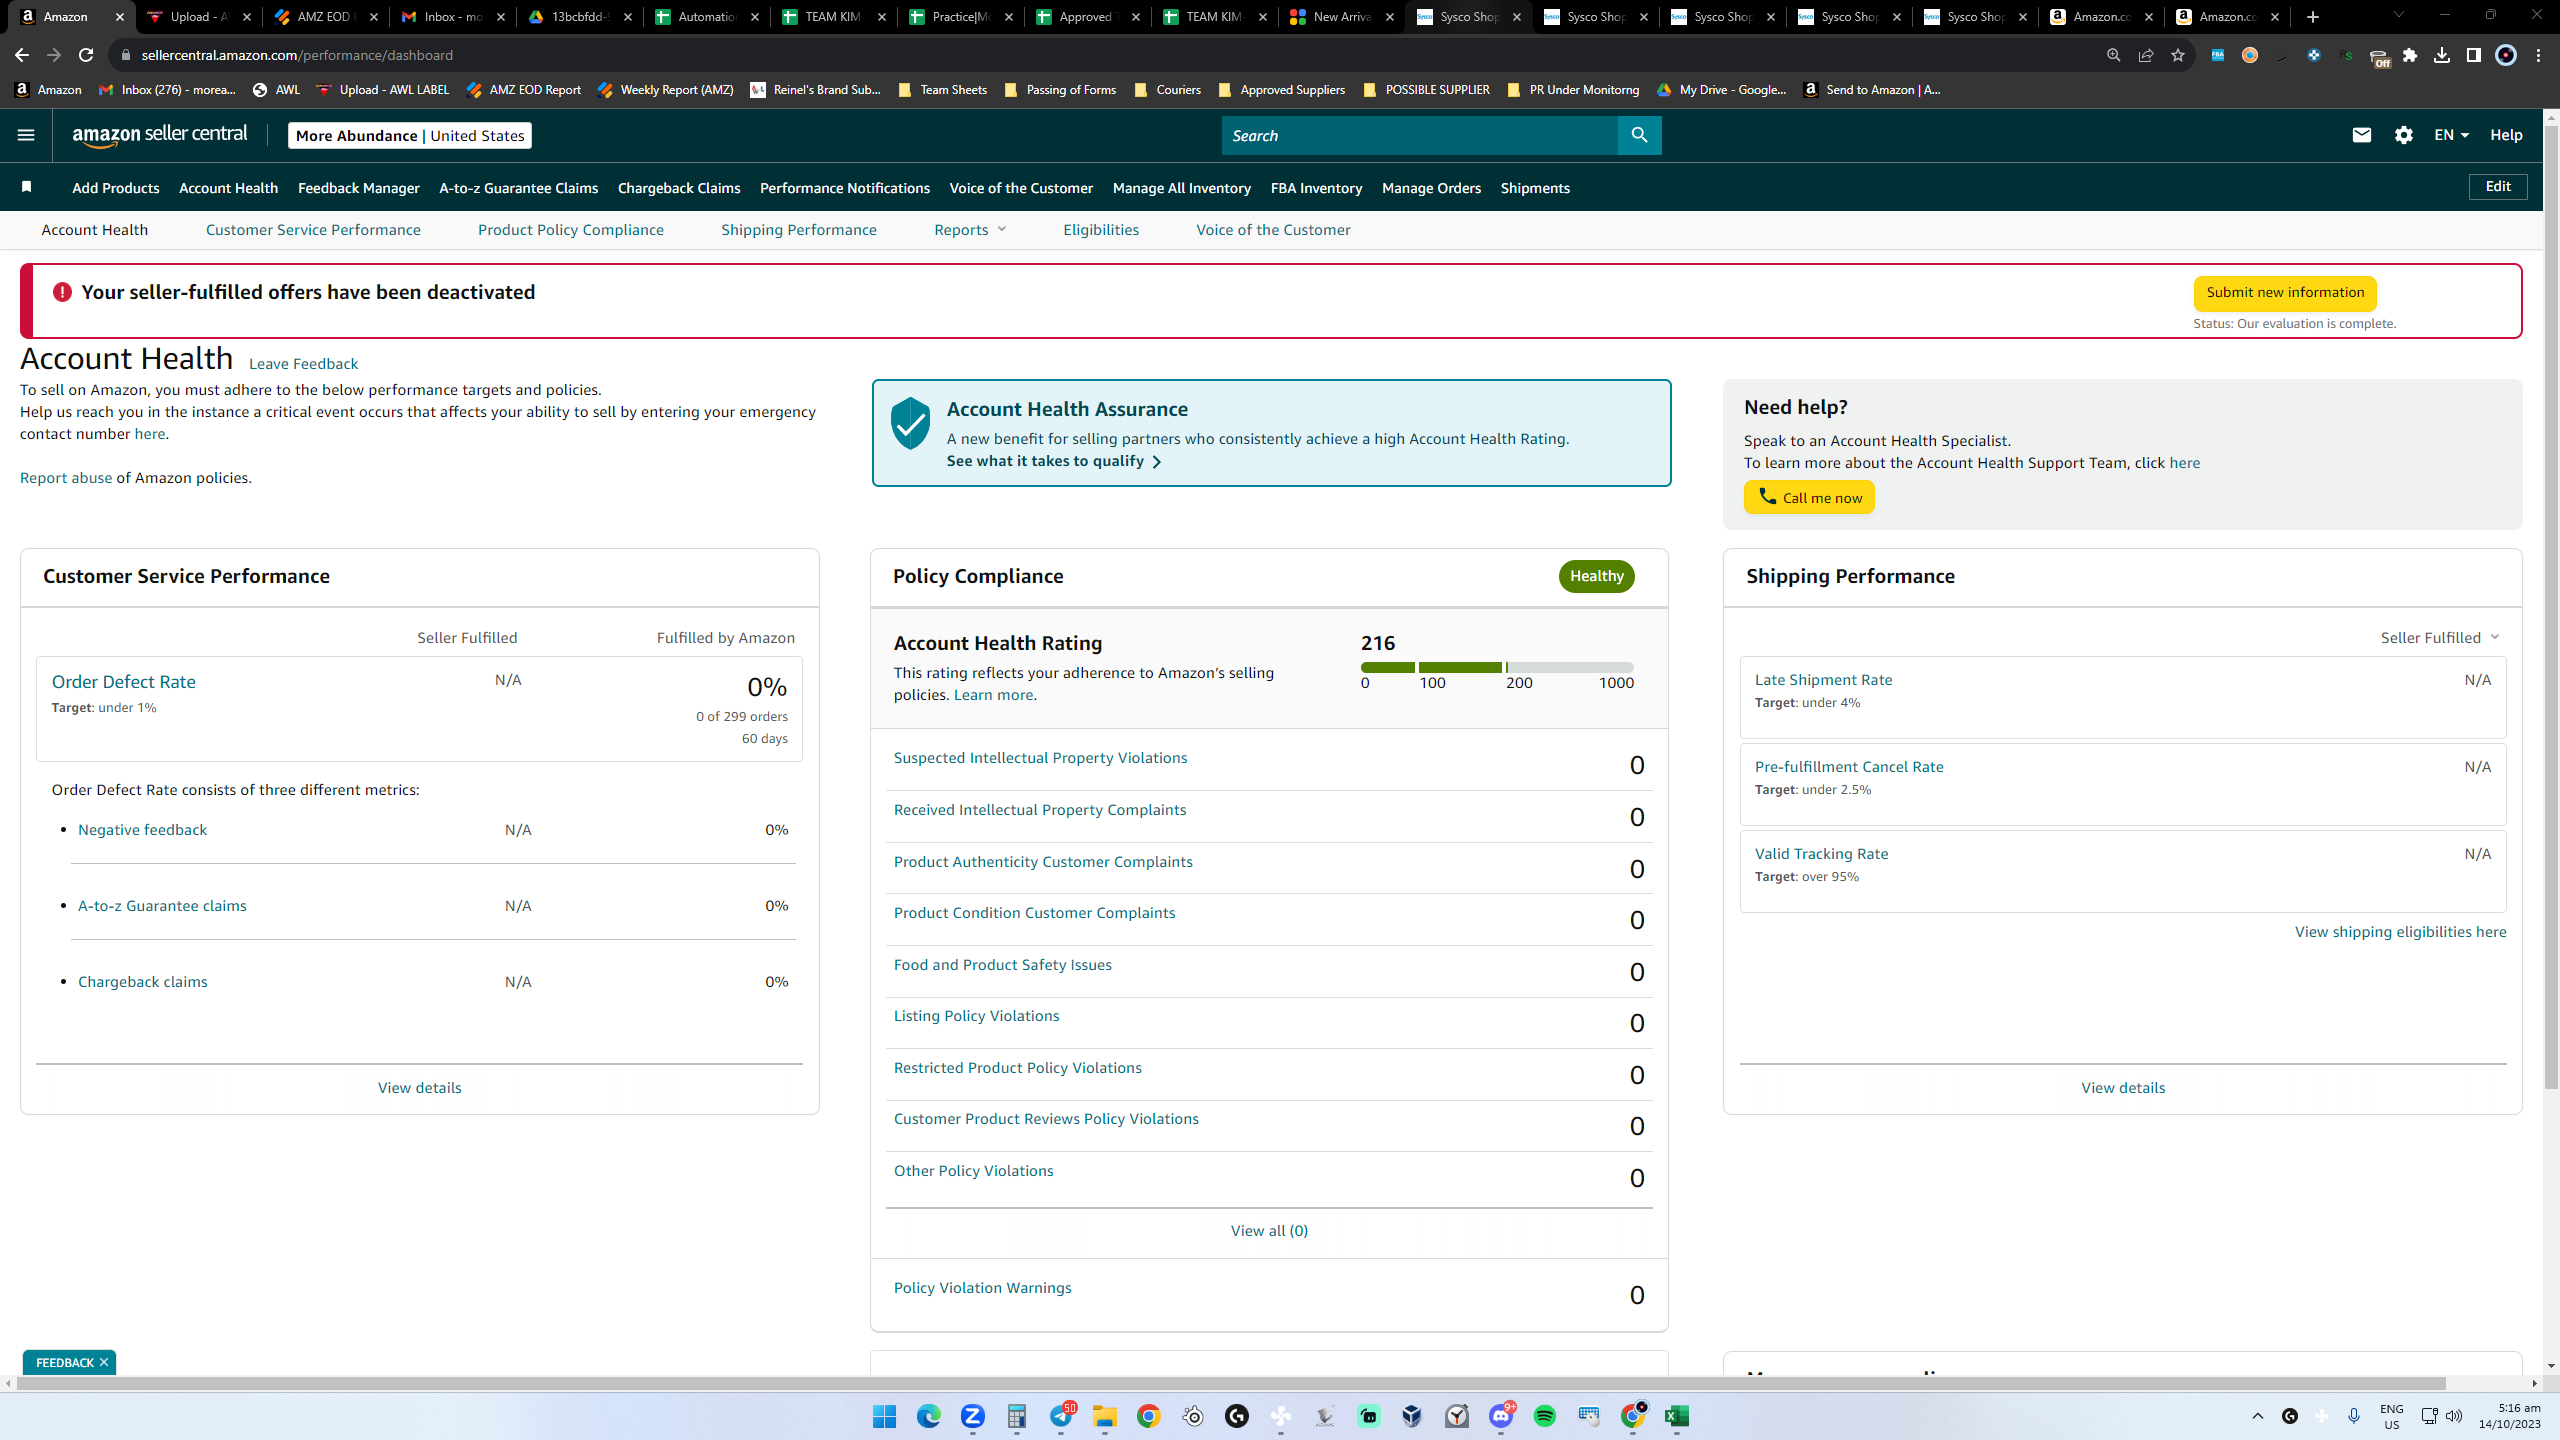The width and height of the screenshot is (2560, 1440).
Task: Open File Explorer from taskbar
Action: click(x=1105, y=1416)
